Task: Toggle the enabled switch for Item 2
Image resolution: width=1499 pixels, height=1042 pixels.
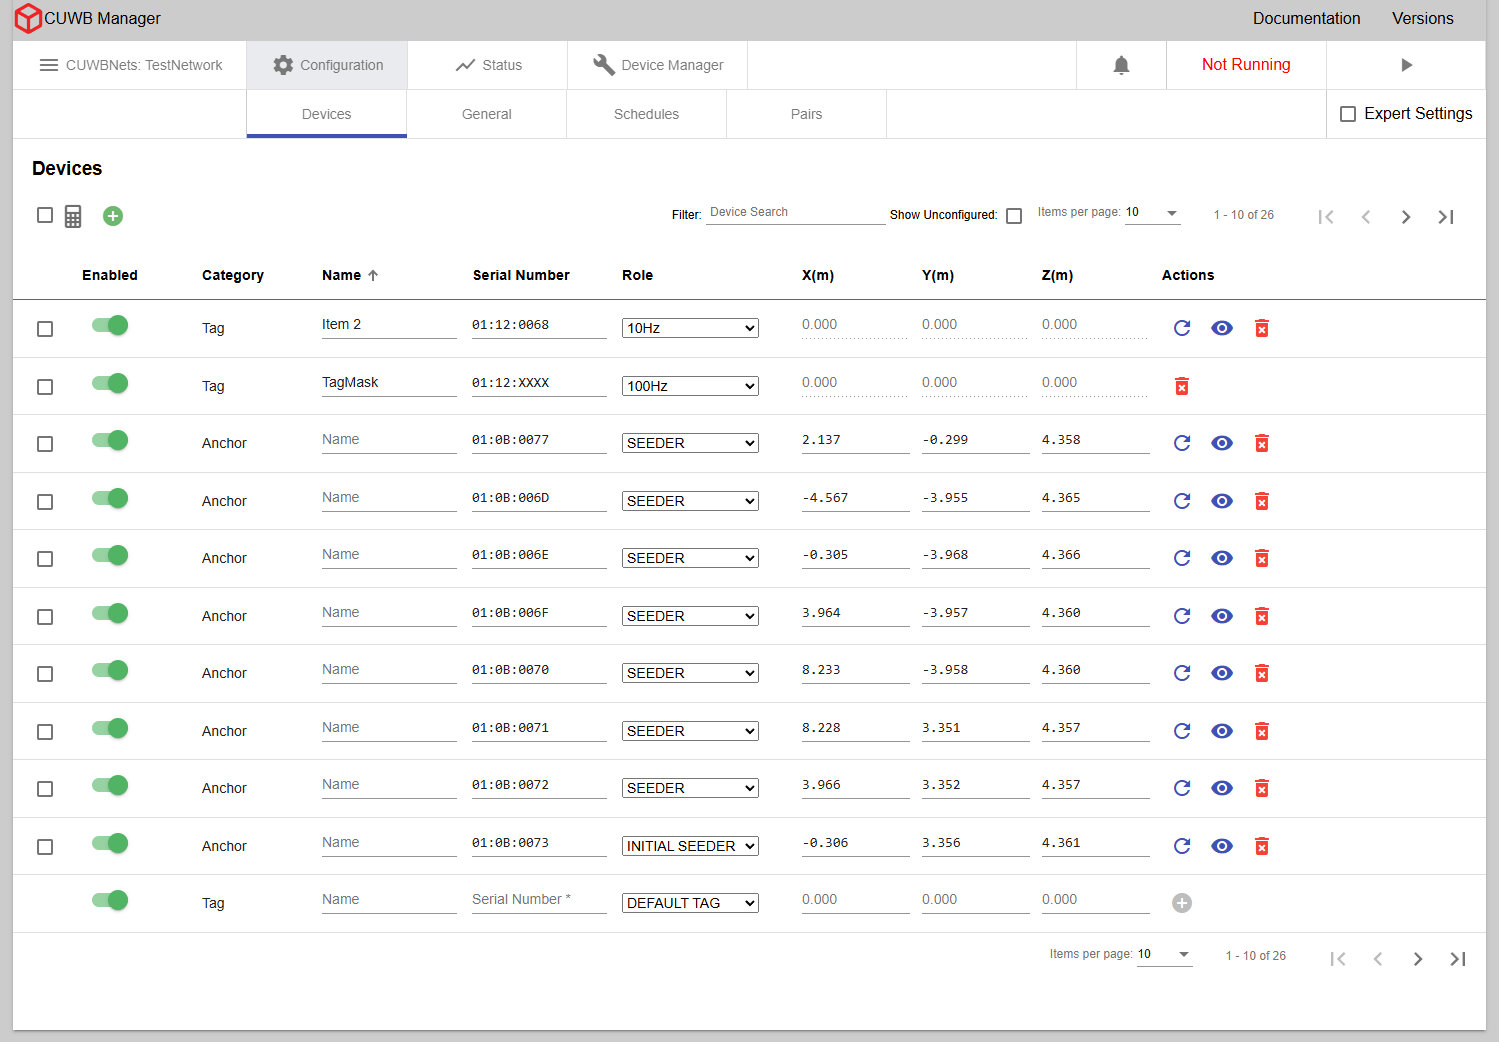Action: 110,325
